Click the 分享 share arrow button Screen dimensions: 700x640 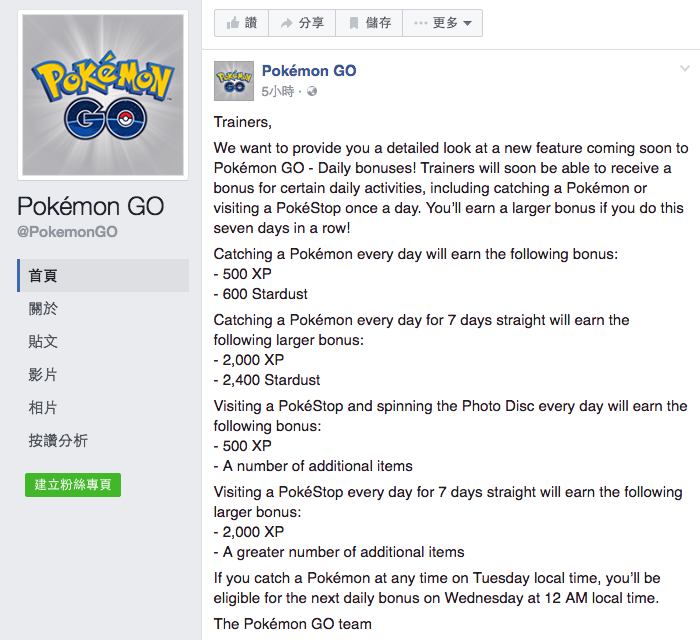click(x=301, y=23)
